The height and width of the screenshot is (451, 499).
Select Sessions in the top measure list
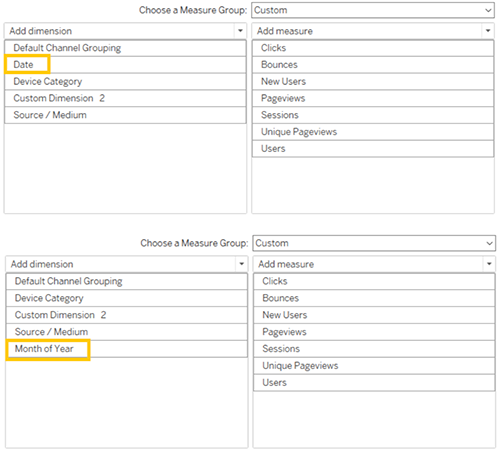[373, 115]
